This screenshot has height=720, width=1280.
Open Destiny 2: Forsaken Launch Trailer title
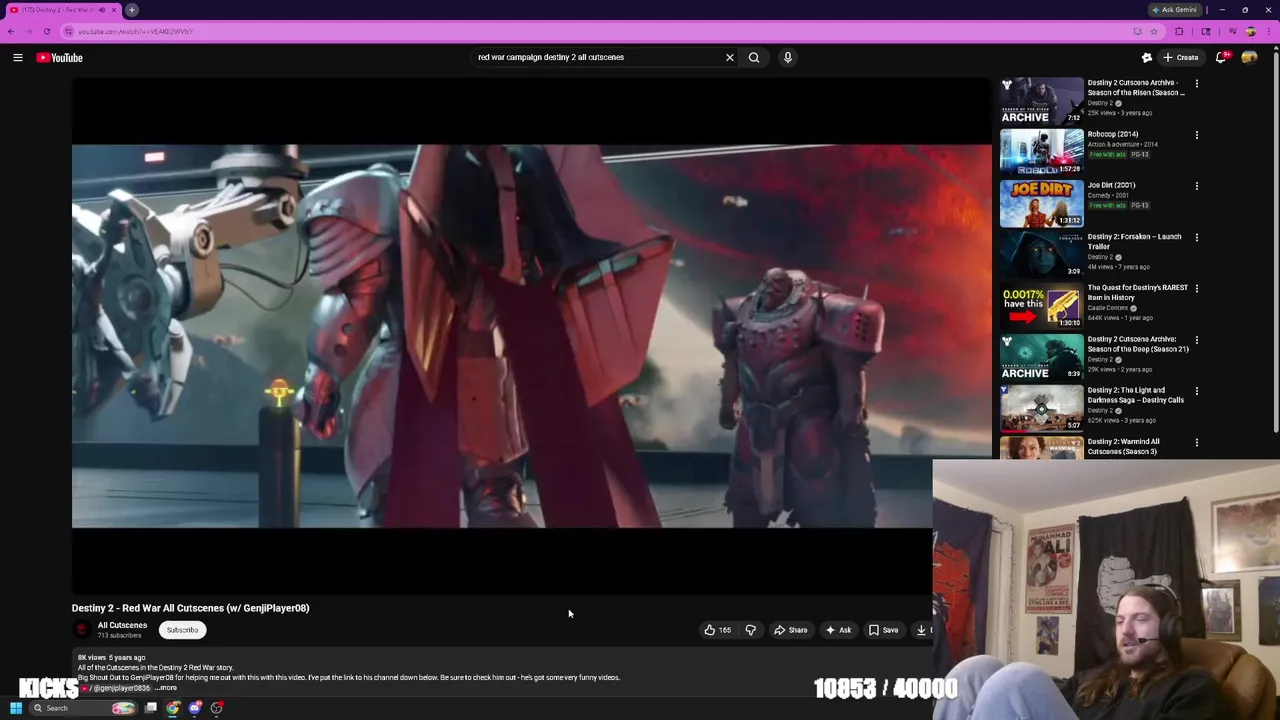coord(1134,241)
